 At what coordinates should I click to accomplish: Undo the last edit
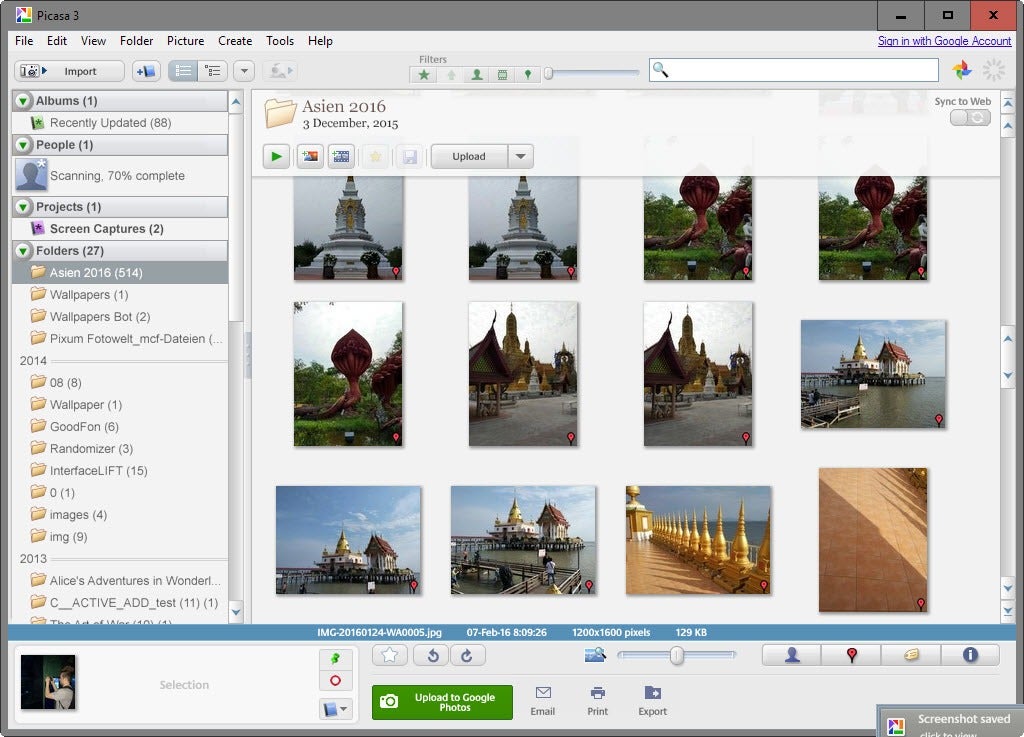[x=432, y=655]
